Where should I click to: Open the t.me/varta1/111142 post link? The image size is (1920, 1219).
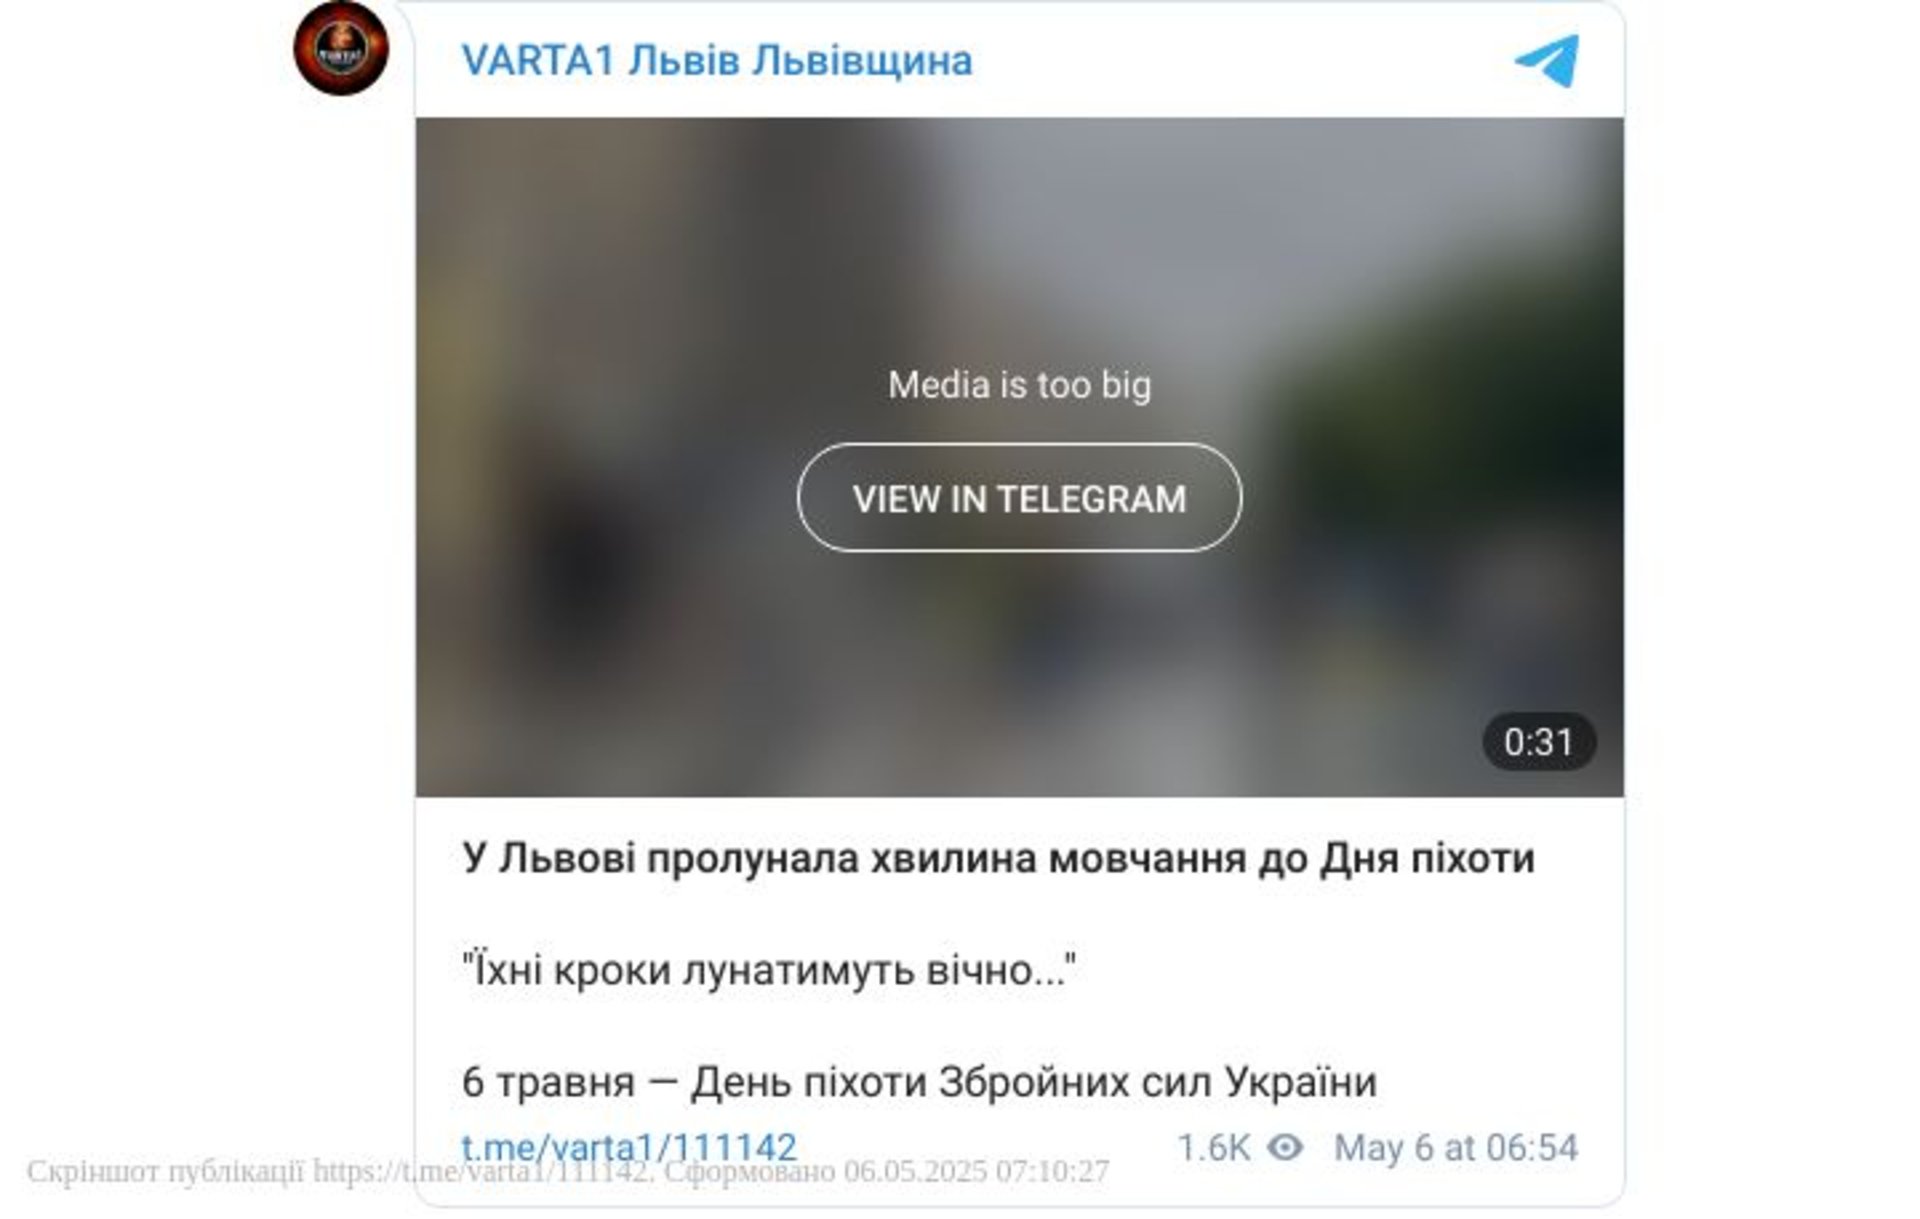coord(629,1147)
